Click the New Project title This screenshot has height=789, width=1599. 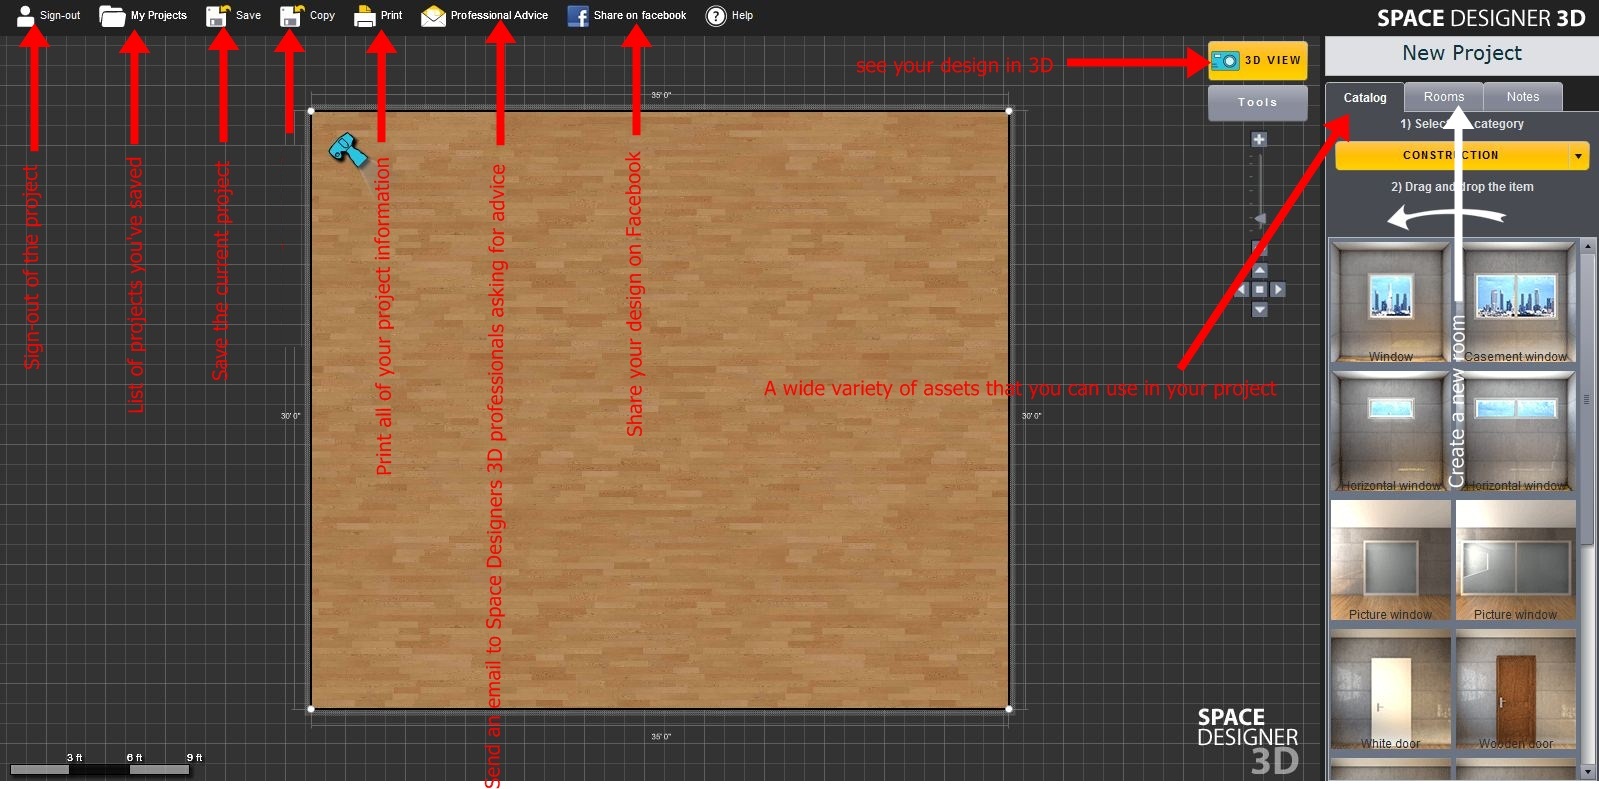pos(1462,53)
